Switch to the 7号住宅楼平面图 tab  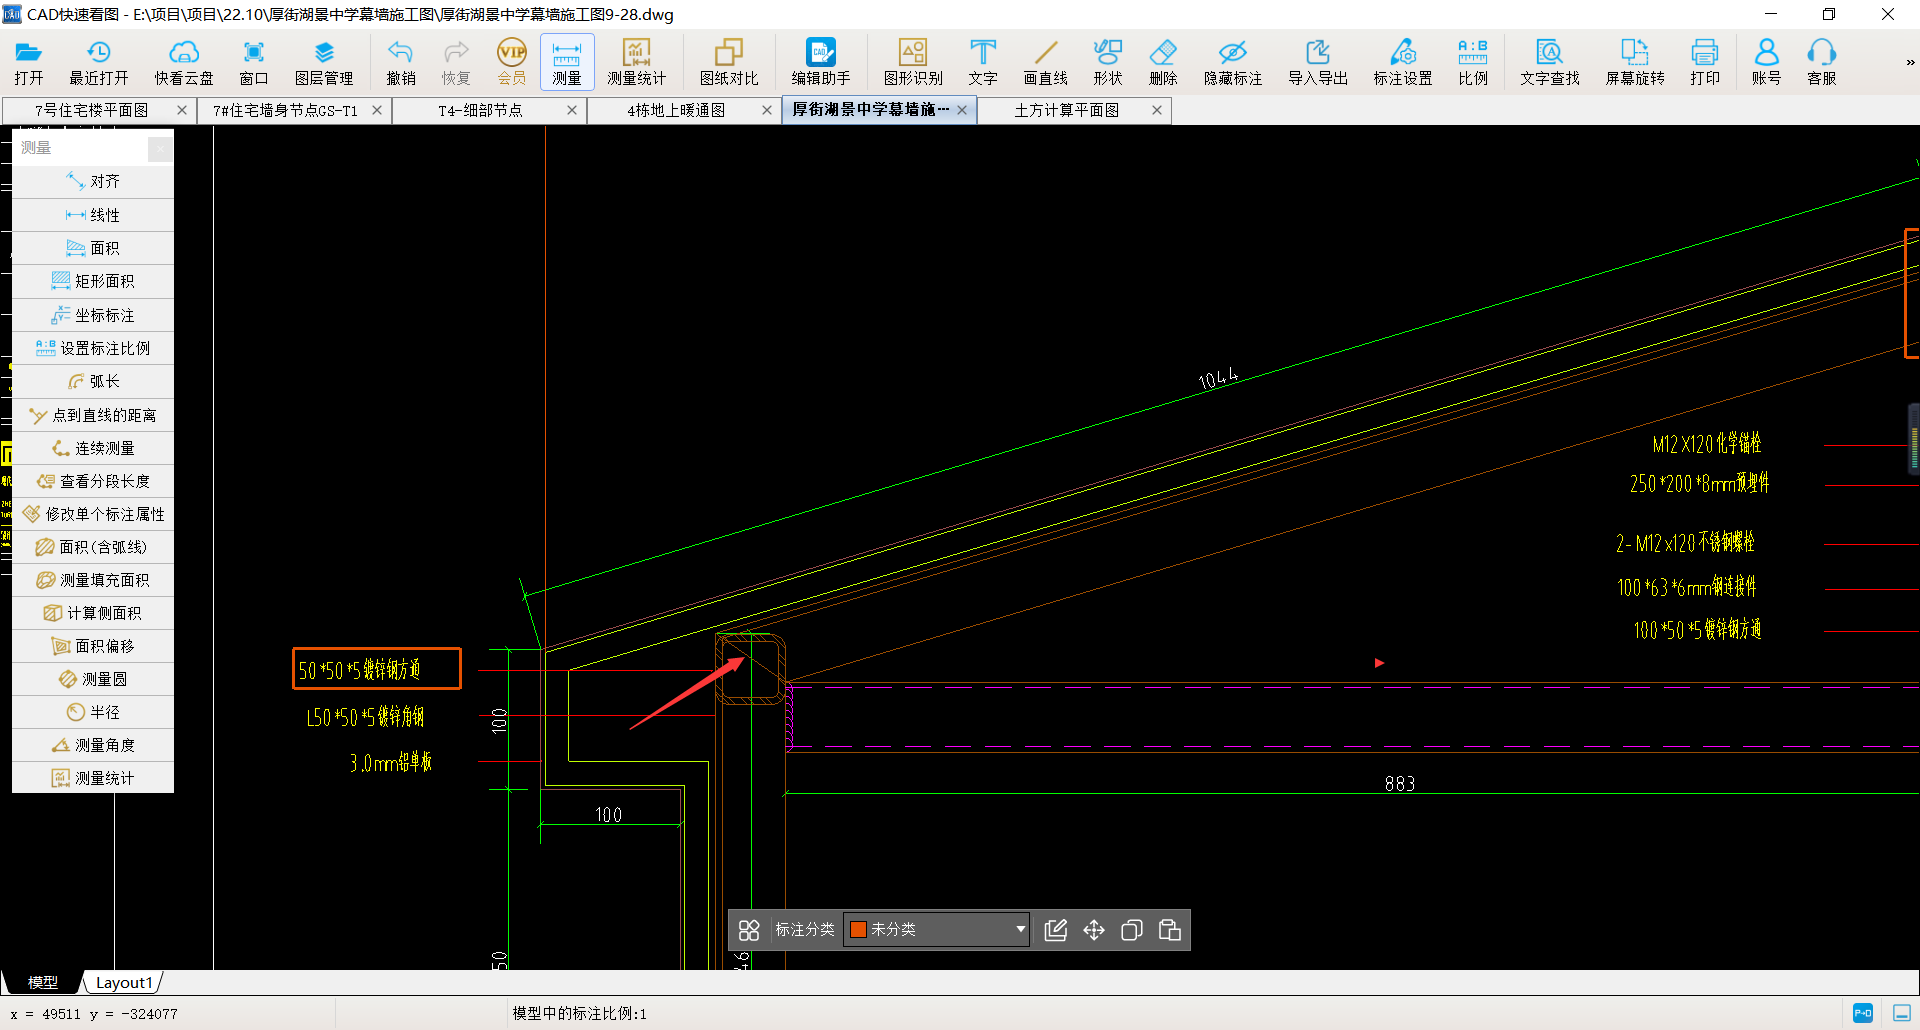click(92, 110)
